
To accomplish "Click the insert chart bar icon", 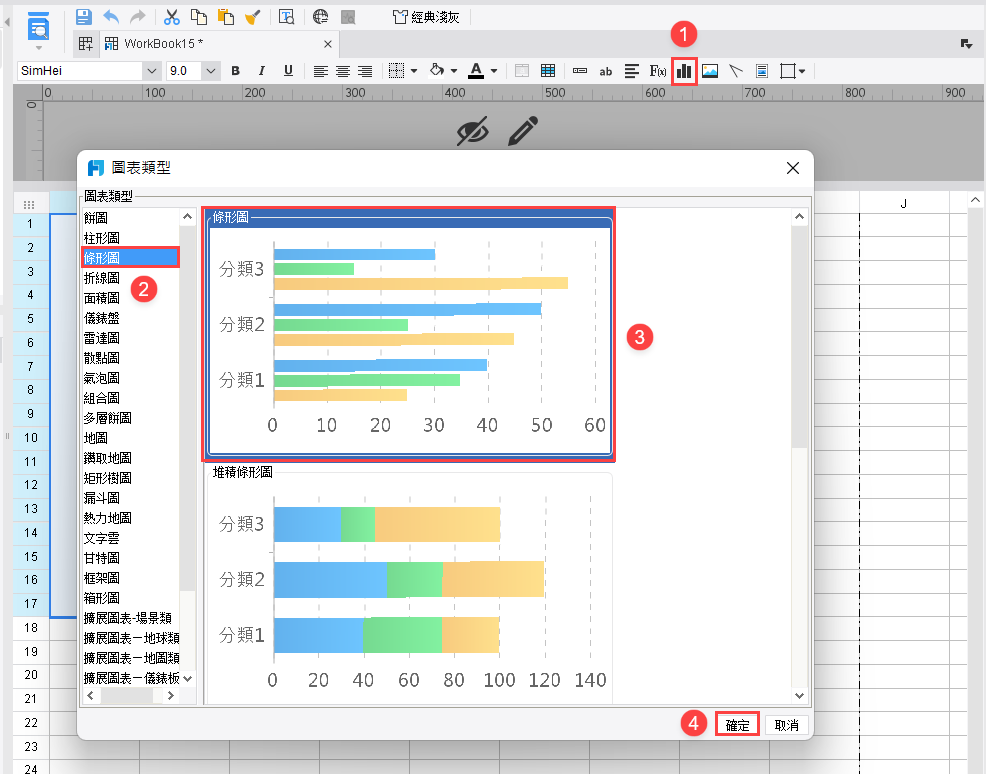I will click(684, 71).
